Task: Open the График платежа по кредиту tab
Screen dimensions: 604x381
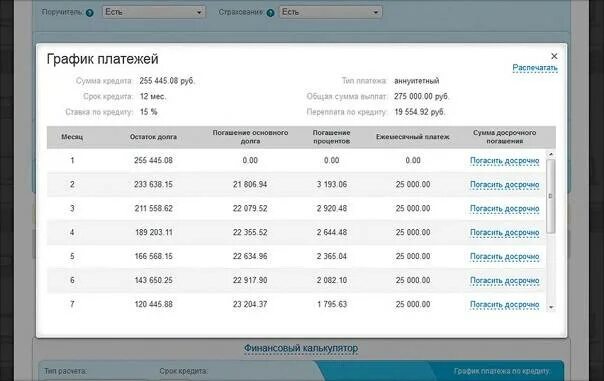Action: pos(502,371)
